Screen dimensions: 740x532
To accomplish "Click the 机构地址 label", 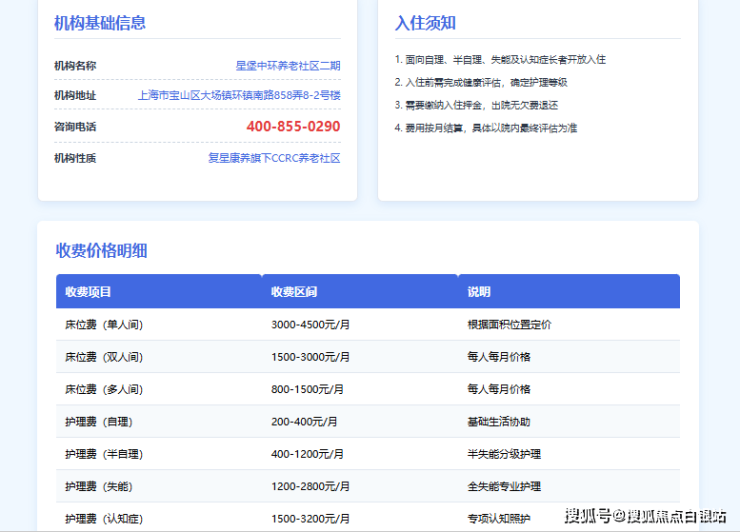I will pyautogui.click(x=75, y=95).
